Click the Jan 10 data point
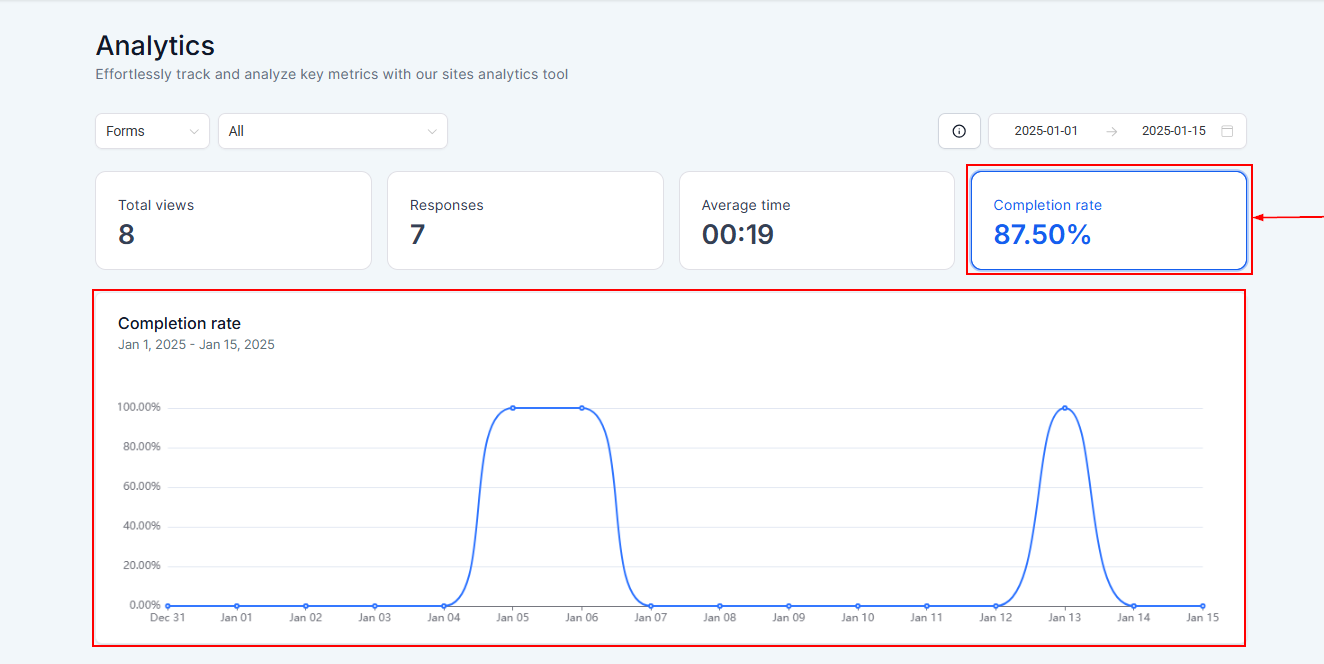1324x664 pixels. pyautogui.click(x=858, y=606)
